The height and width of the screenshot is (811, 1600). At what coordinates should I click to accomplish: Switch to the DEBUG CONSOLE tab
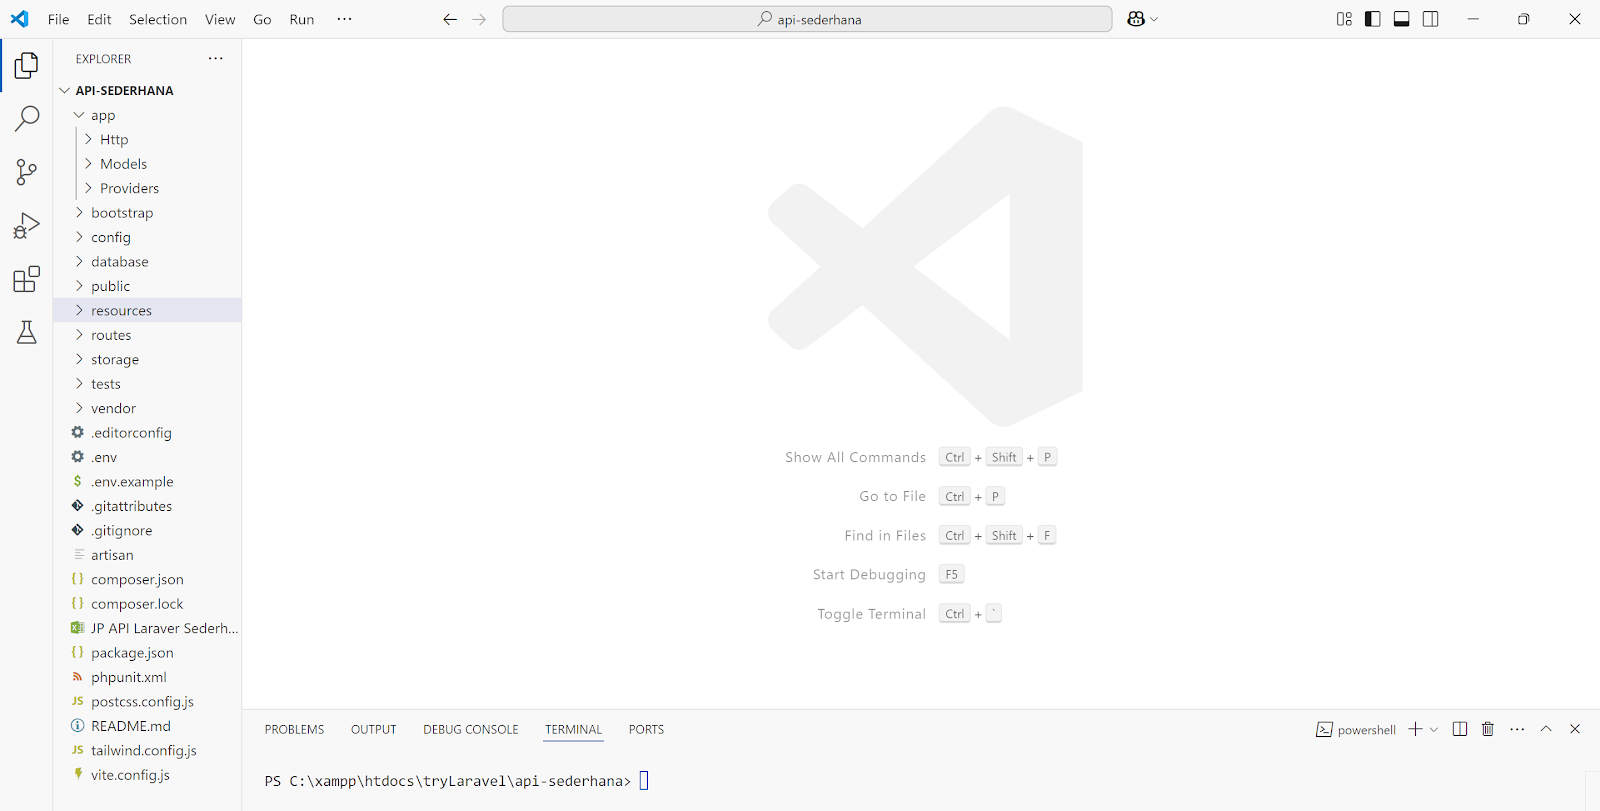471,730
